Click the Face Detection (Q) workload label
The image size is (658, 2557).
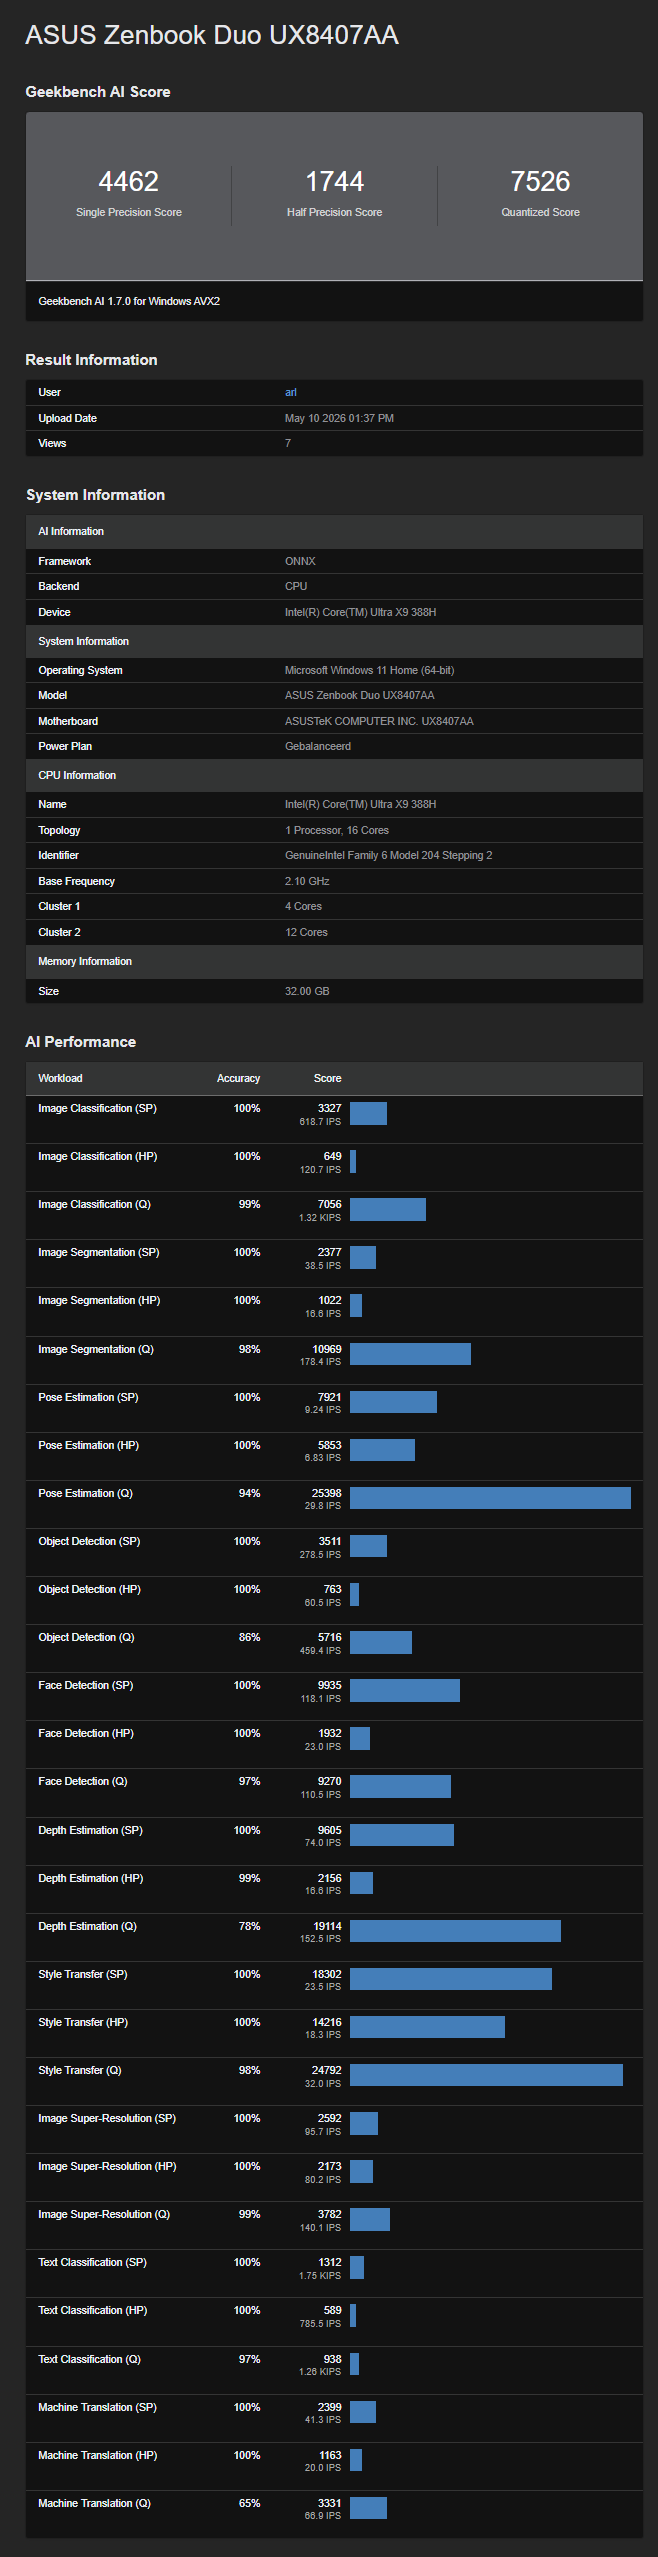coord(83,1781)
